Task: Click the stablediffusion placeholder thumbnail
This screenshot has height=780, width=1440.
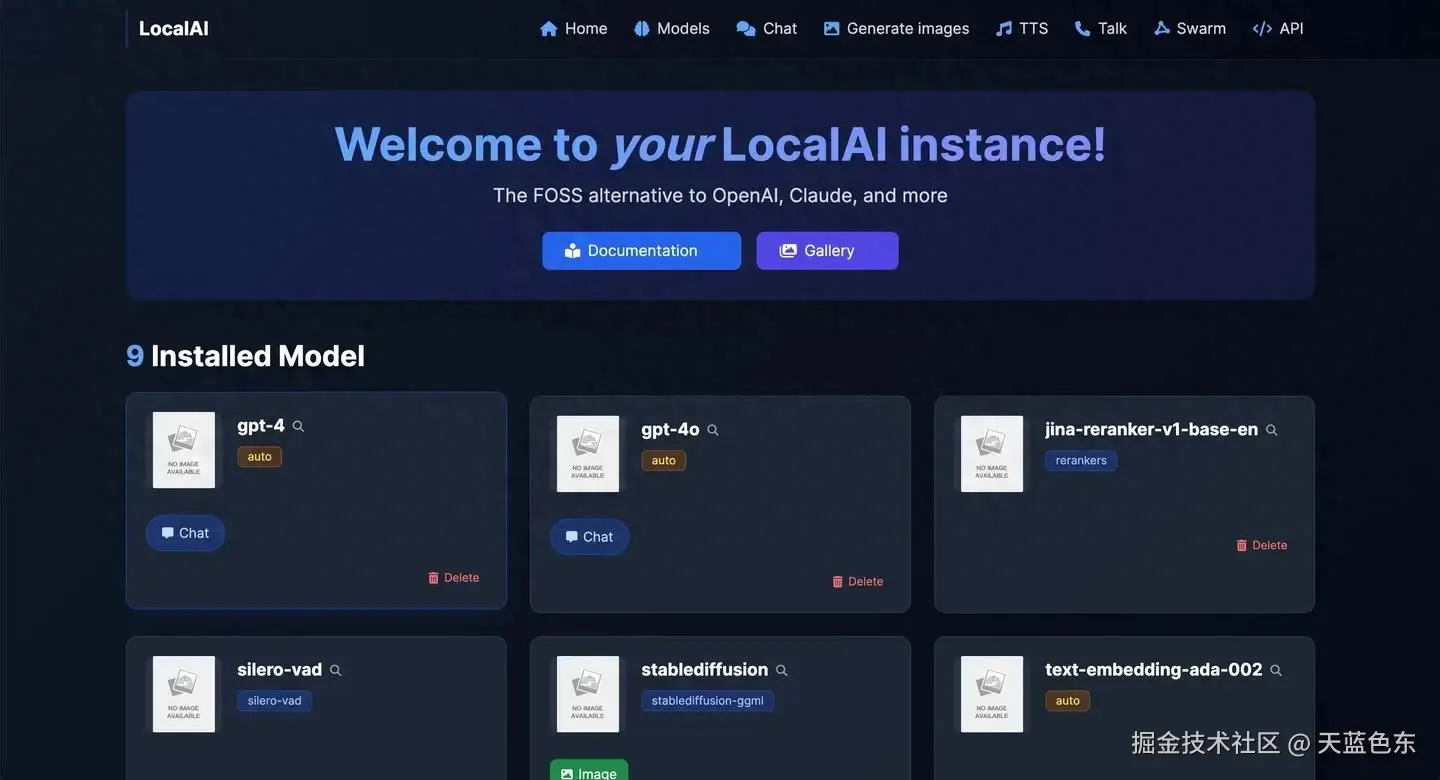Action: [x=588, y=694]
